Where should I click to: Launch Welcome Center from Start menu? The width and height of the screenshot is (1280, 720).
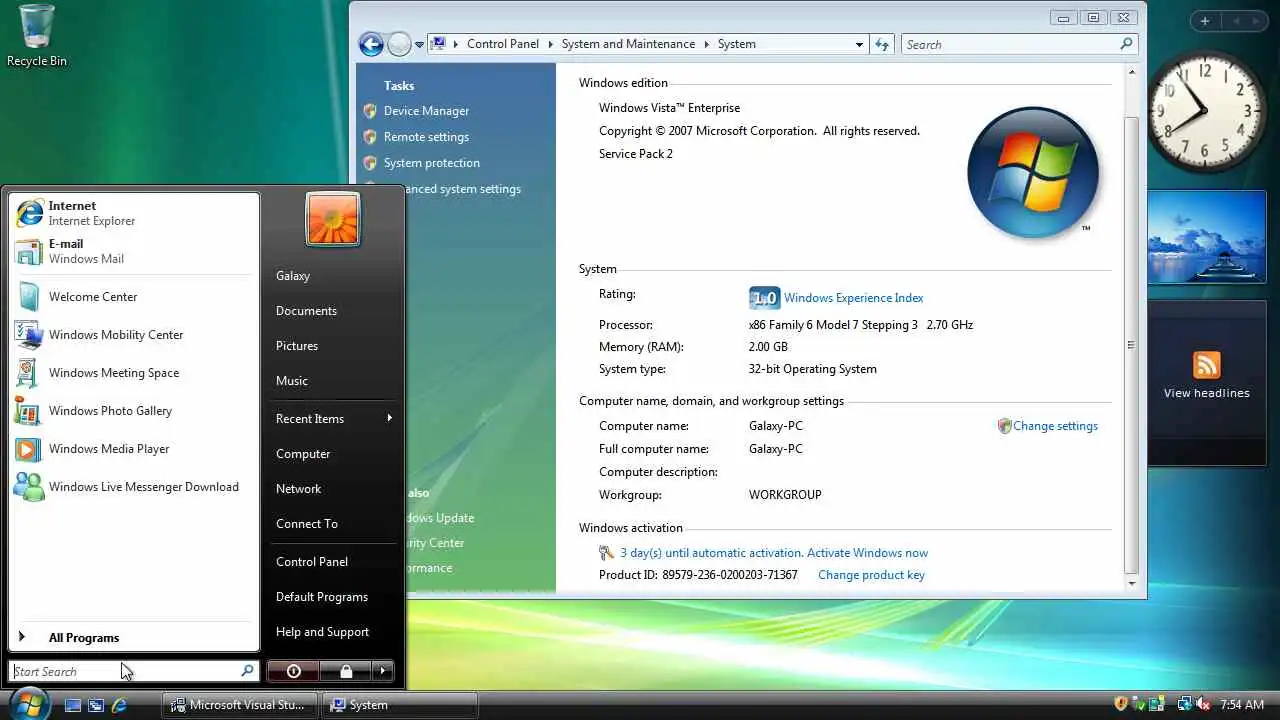132,297
